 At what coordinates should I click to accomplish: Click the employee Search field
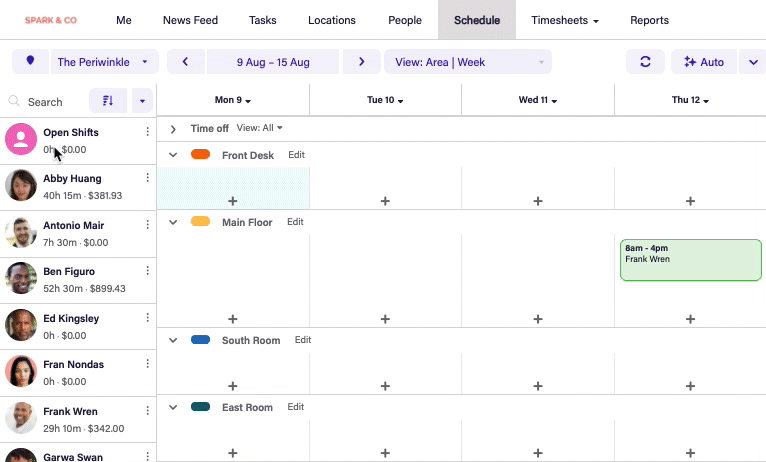[x=45, y=102]
